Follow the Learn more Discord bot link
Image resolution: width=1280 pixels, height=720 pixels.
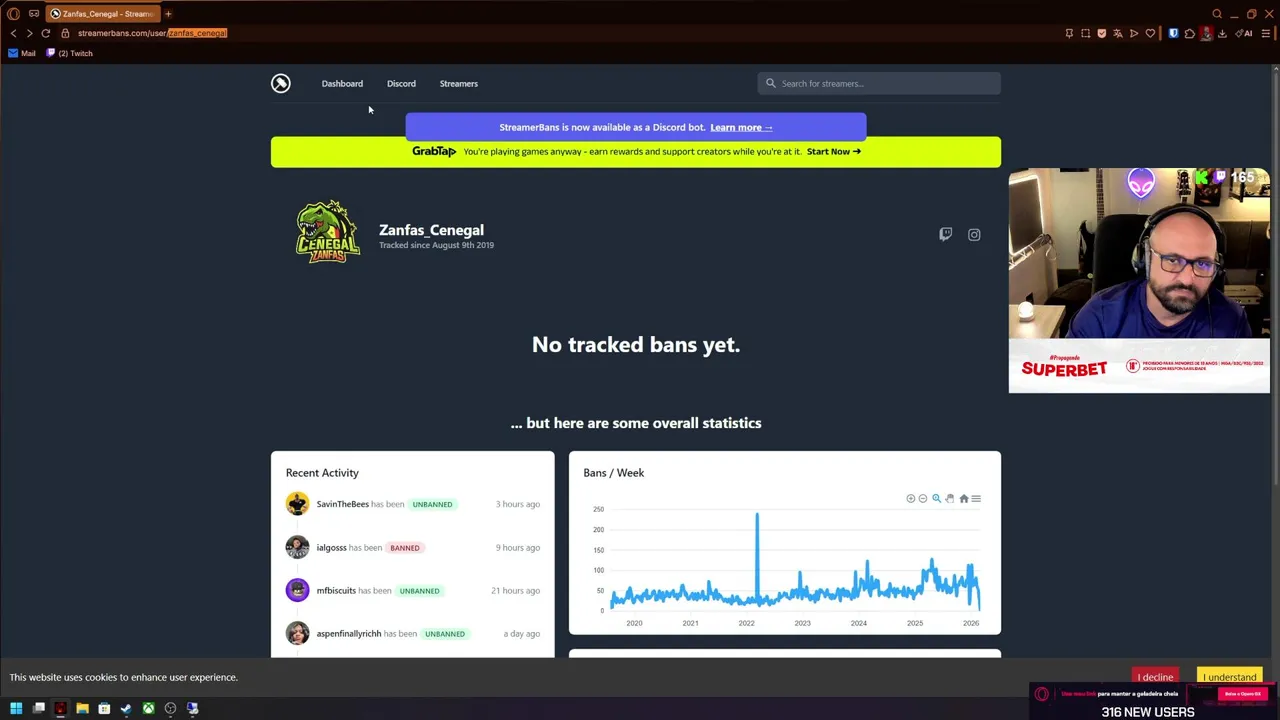coord(741,127)
